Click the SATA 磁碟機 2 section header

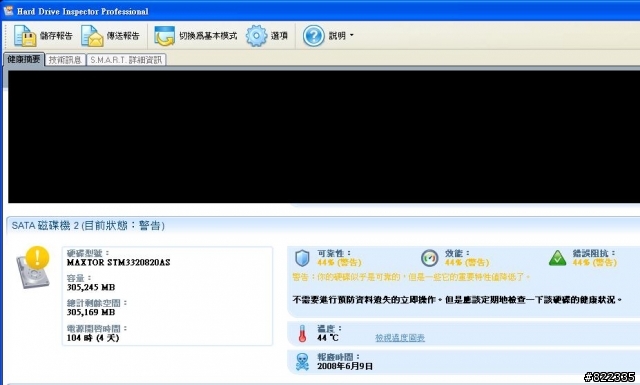[88, 225]
